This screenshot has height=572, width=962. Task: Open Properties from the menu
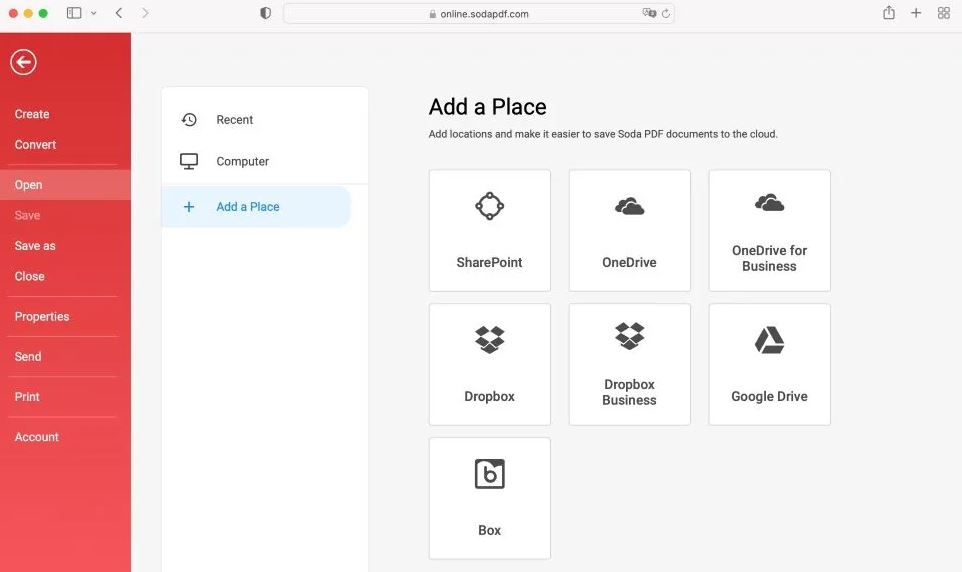click(42, 317)
